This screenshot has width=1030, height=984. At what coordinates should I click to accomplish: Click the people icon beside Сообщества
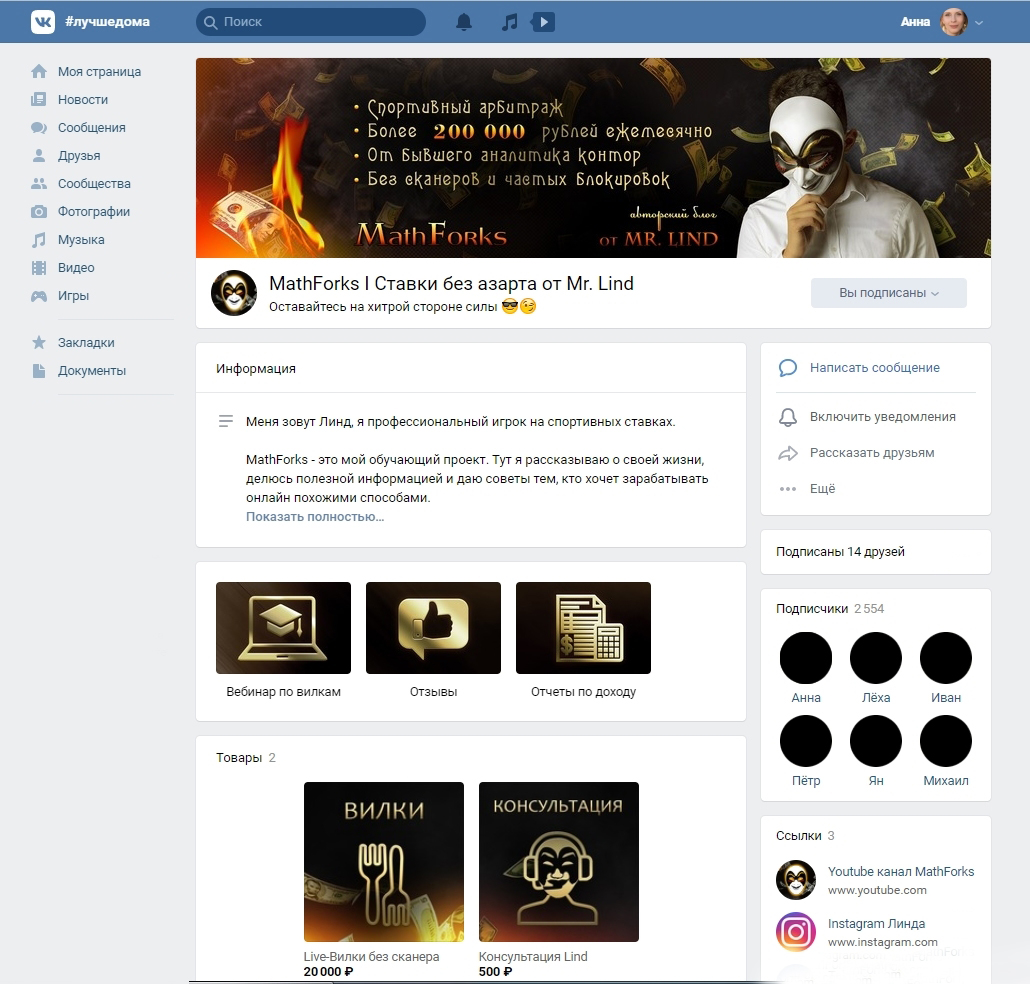point(39,183)
